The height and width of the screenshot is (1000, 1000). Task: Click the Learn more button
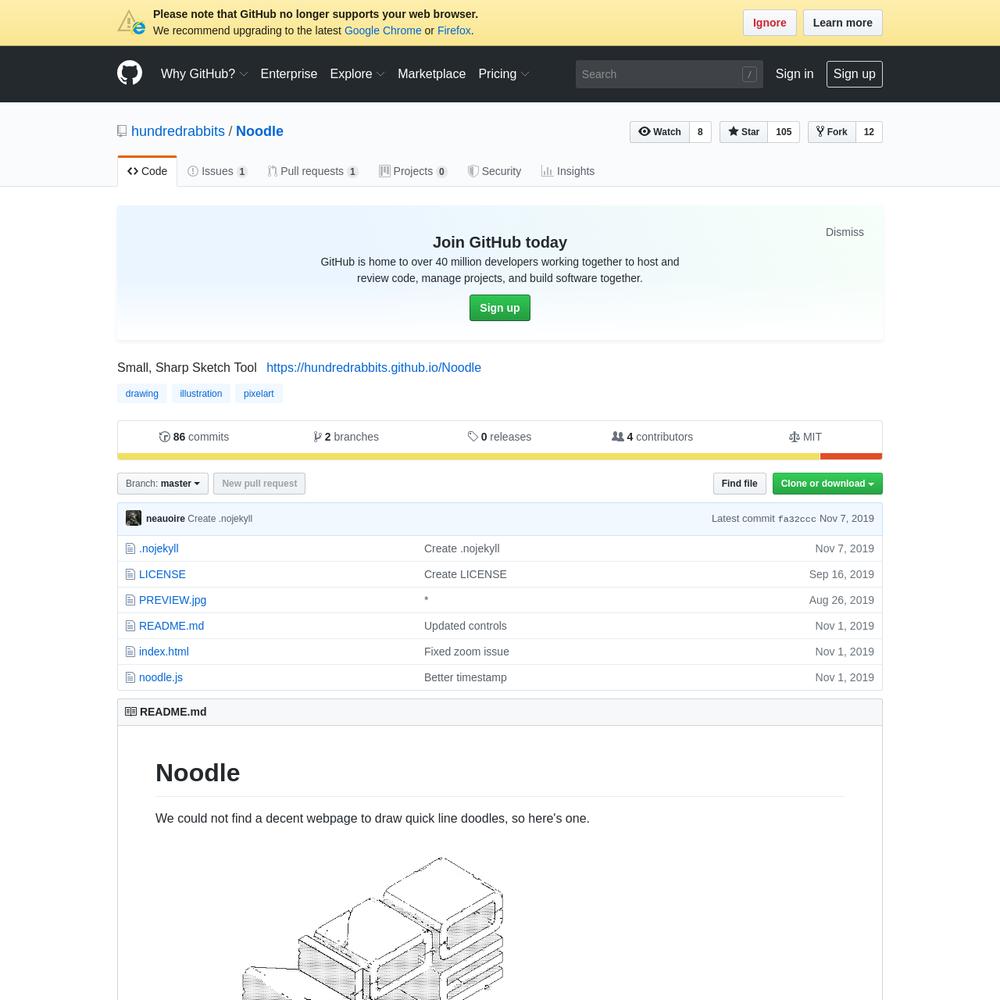click(842, 23)
